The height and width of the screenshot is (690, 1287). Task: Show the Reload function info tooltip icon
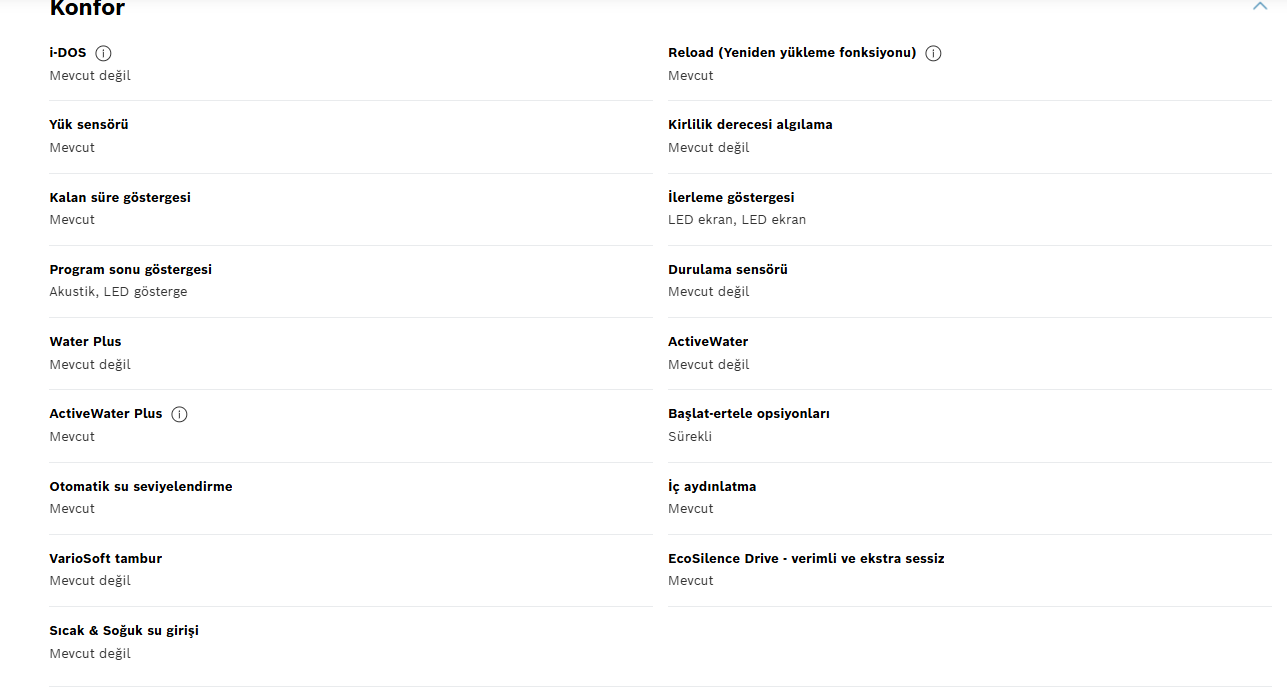(x=933, y=53)
